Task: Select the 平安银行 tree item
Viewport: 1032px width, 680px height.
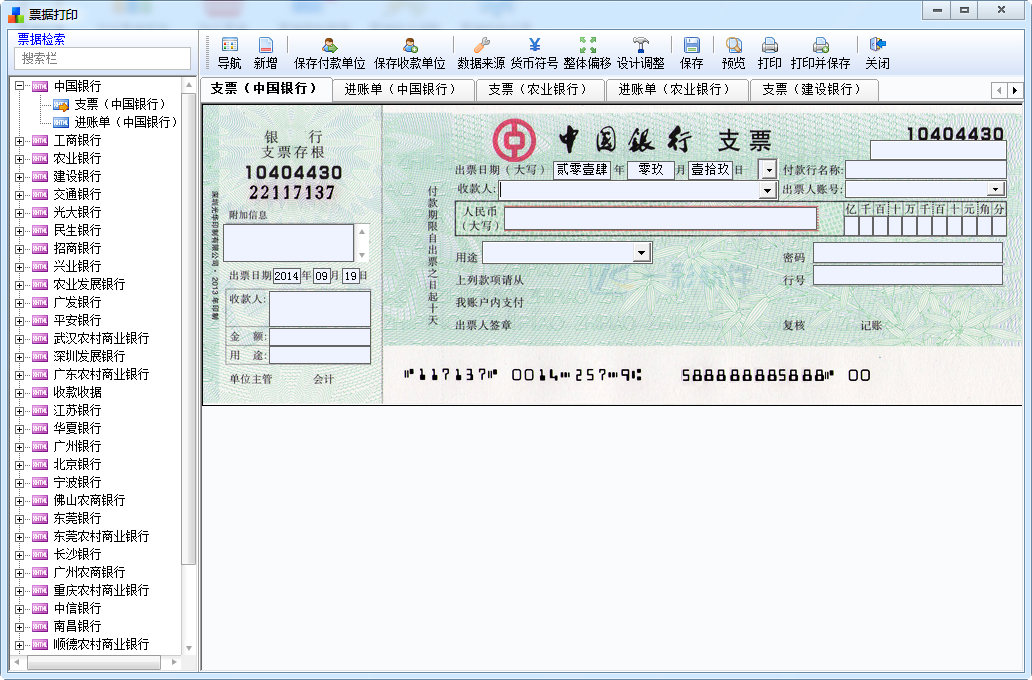Action: (x=77, y=321)
